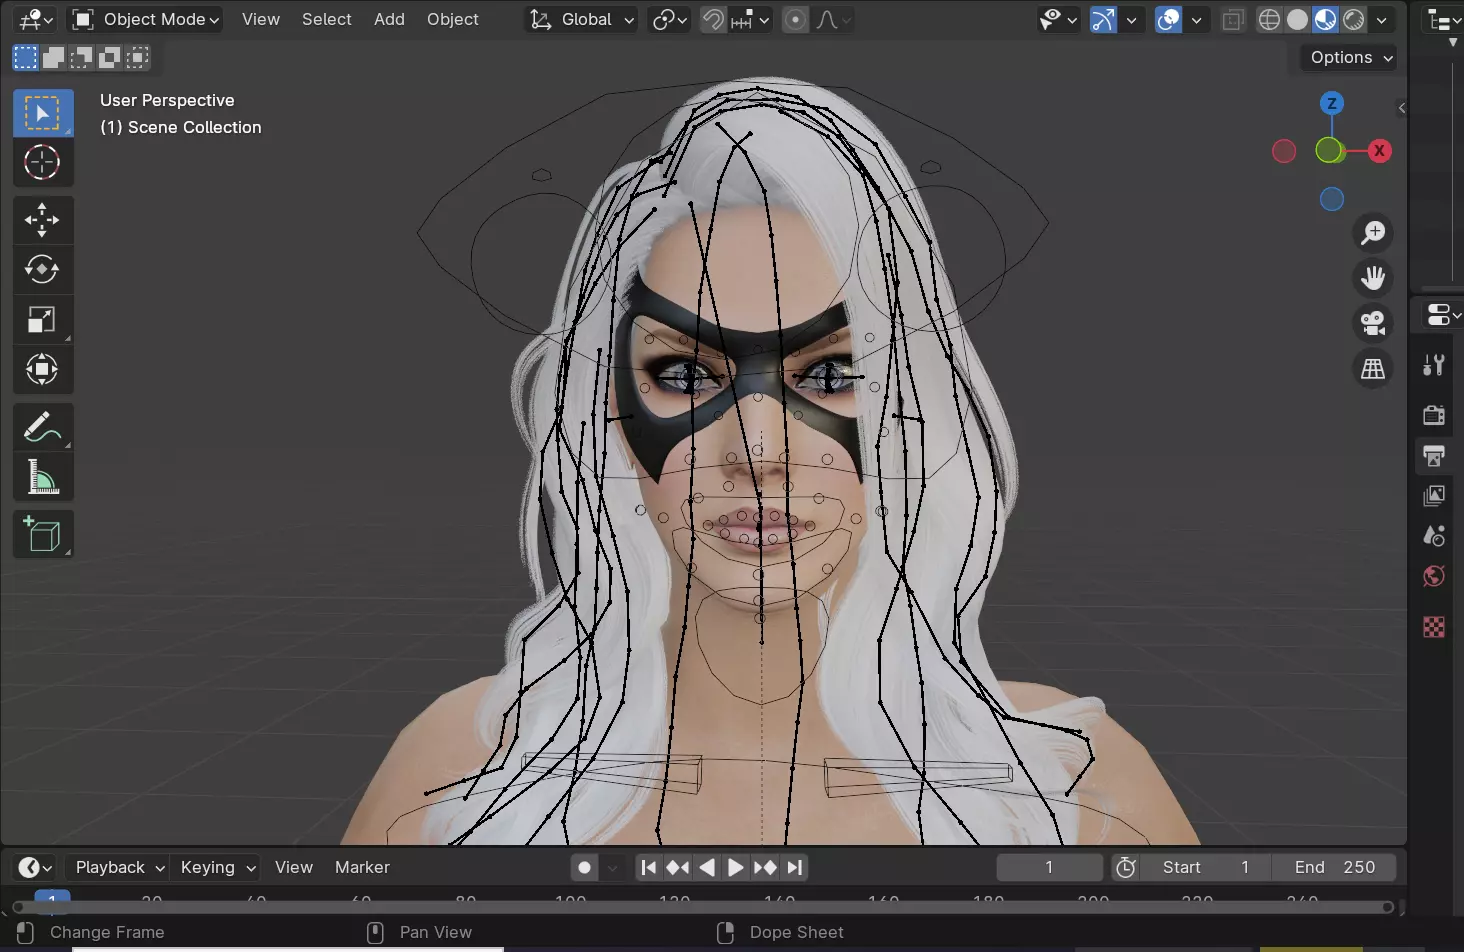The width and height of the screenshot is (1464, 952).
Task: Open the View Layer properties tab
Action: [1434, 496]
